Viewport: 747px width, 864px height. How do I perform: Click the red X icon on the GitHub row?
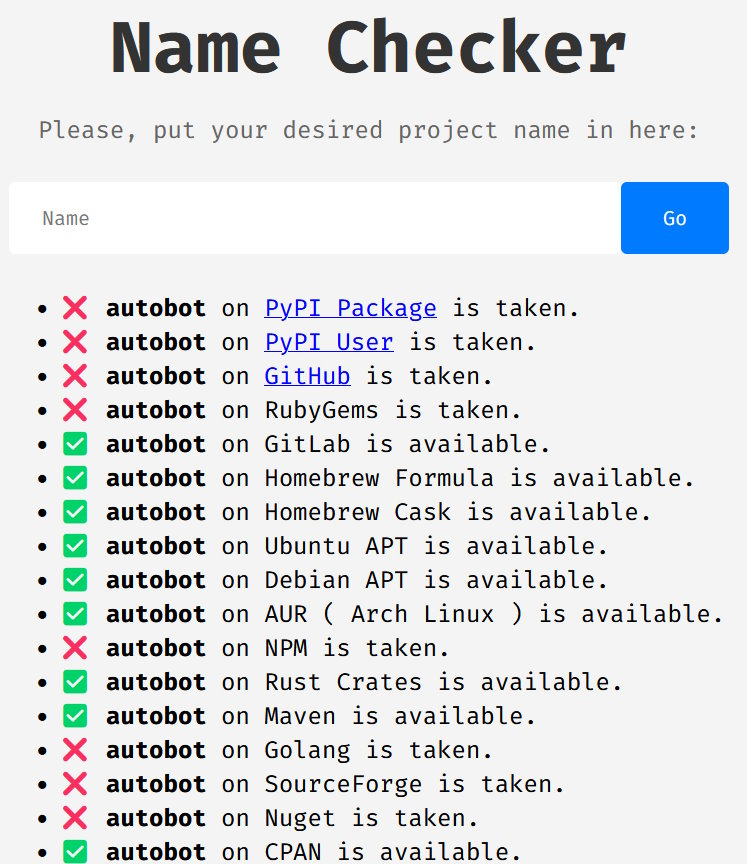pos(75,376)
